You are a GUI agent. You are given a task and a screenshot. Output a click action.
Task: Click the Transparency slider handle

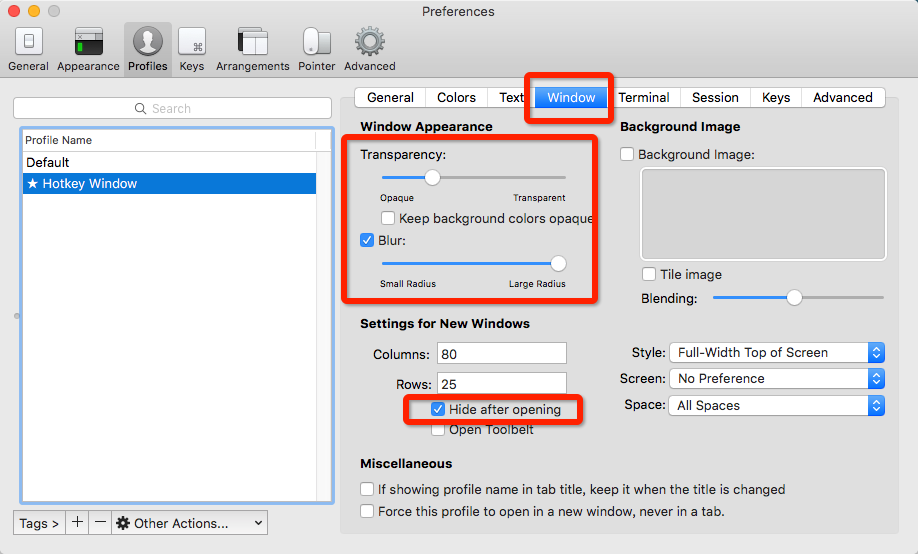432,177
